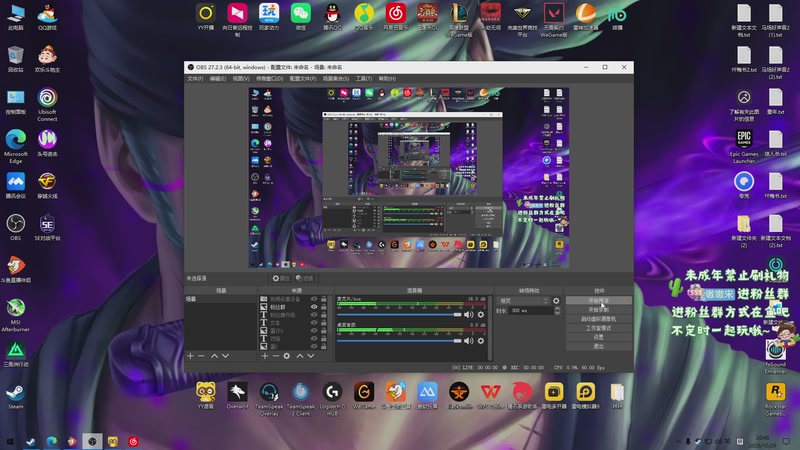Click 退出 to exit OBS
800x450 pixels.
598,346
